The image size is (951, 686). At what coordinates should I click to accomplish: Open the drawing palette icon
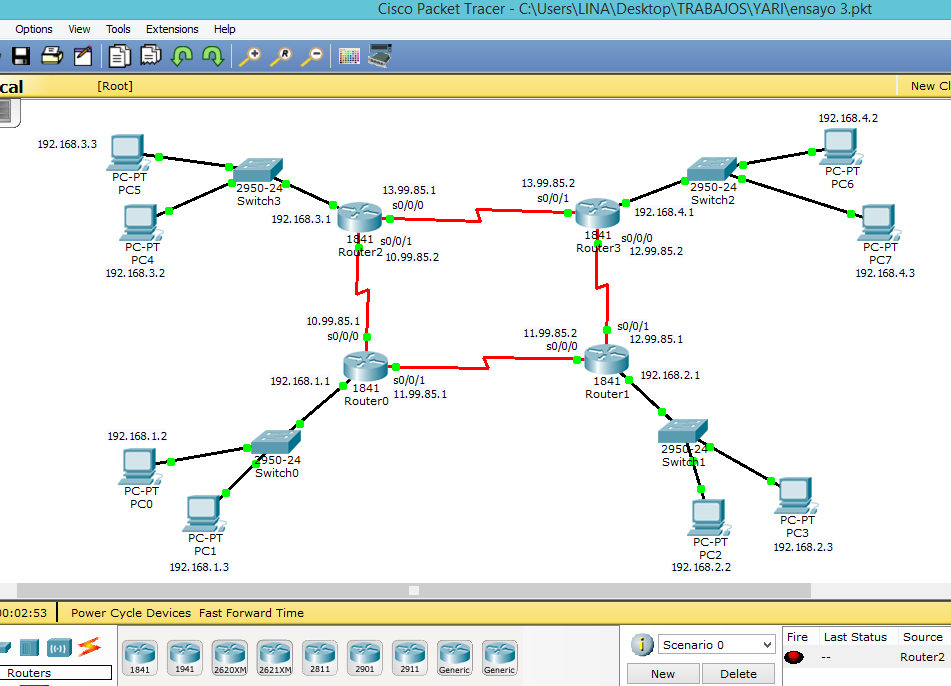[349, 56]
